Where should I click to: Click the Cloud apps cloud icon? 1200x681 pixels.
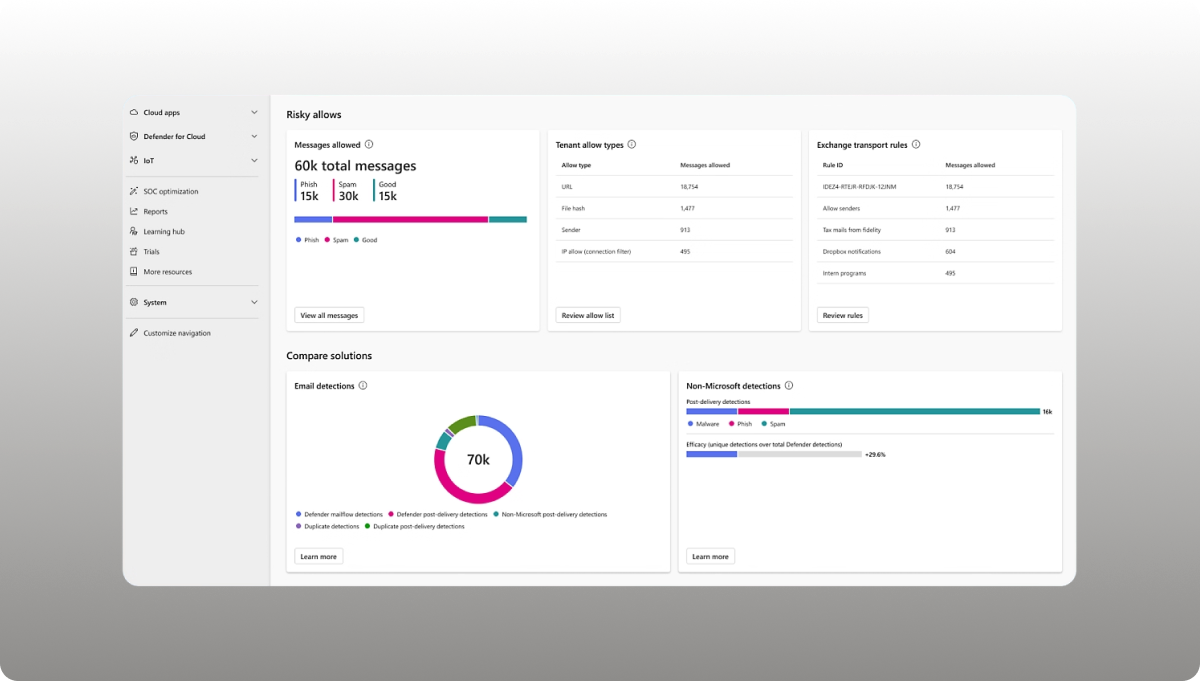134,113
